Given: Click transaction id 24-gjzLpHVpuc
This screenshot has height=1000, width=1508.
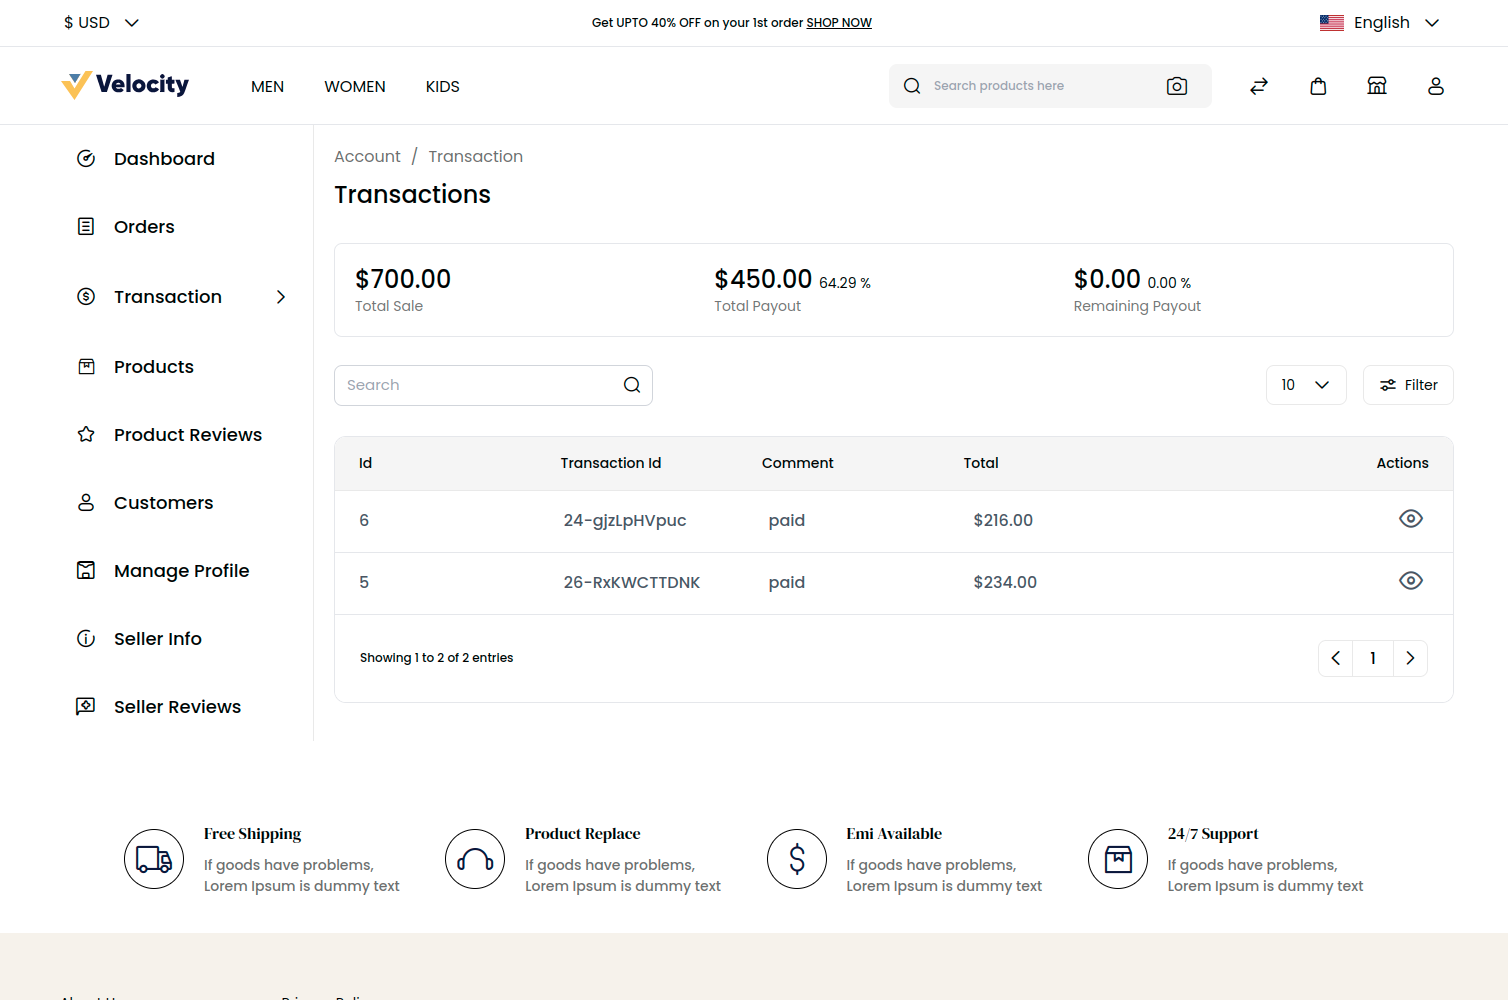Looking at the screenshot, I should click(625, 520).
